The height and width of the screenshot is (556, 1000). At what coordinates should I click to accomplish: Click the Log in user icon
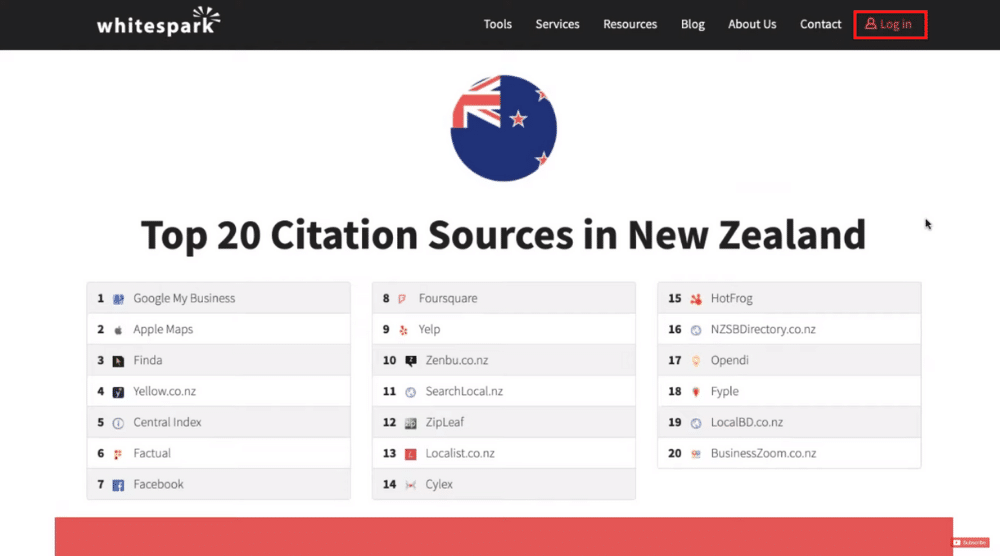(x=871, y=24)
